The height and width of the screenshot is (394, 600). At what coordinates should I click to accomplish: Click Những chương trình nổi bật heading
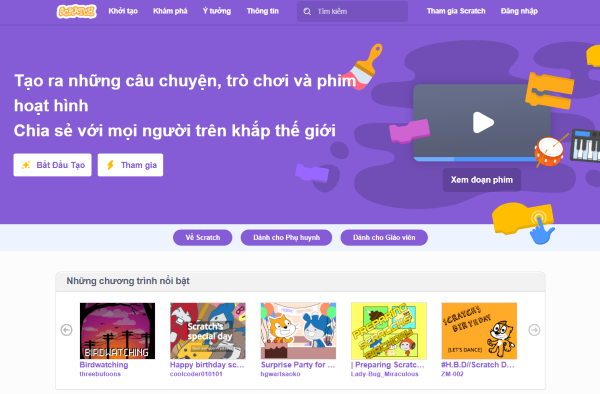pos(128,281)
